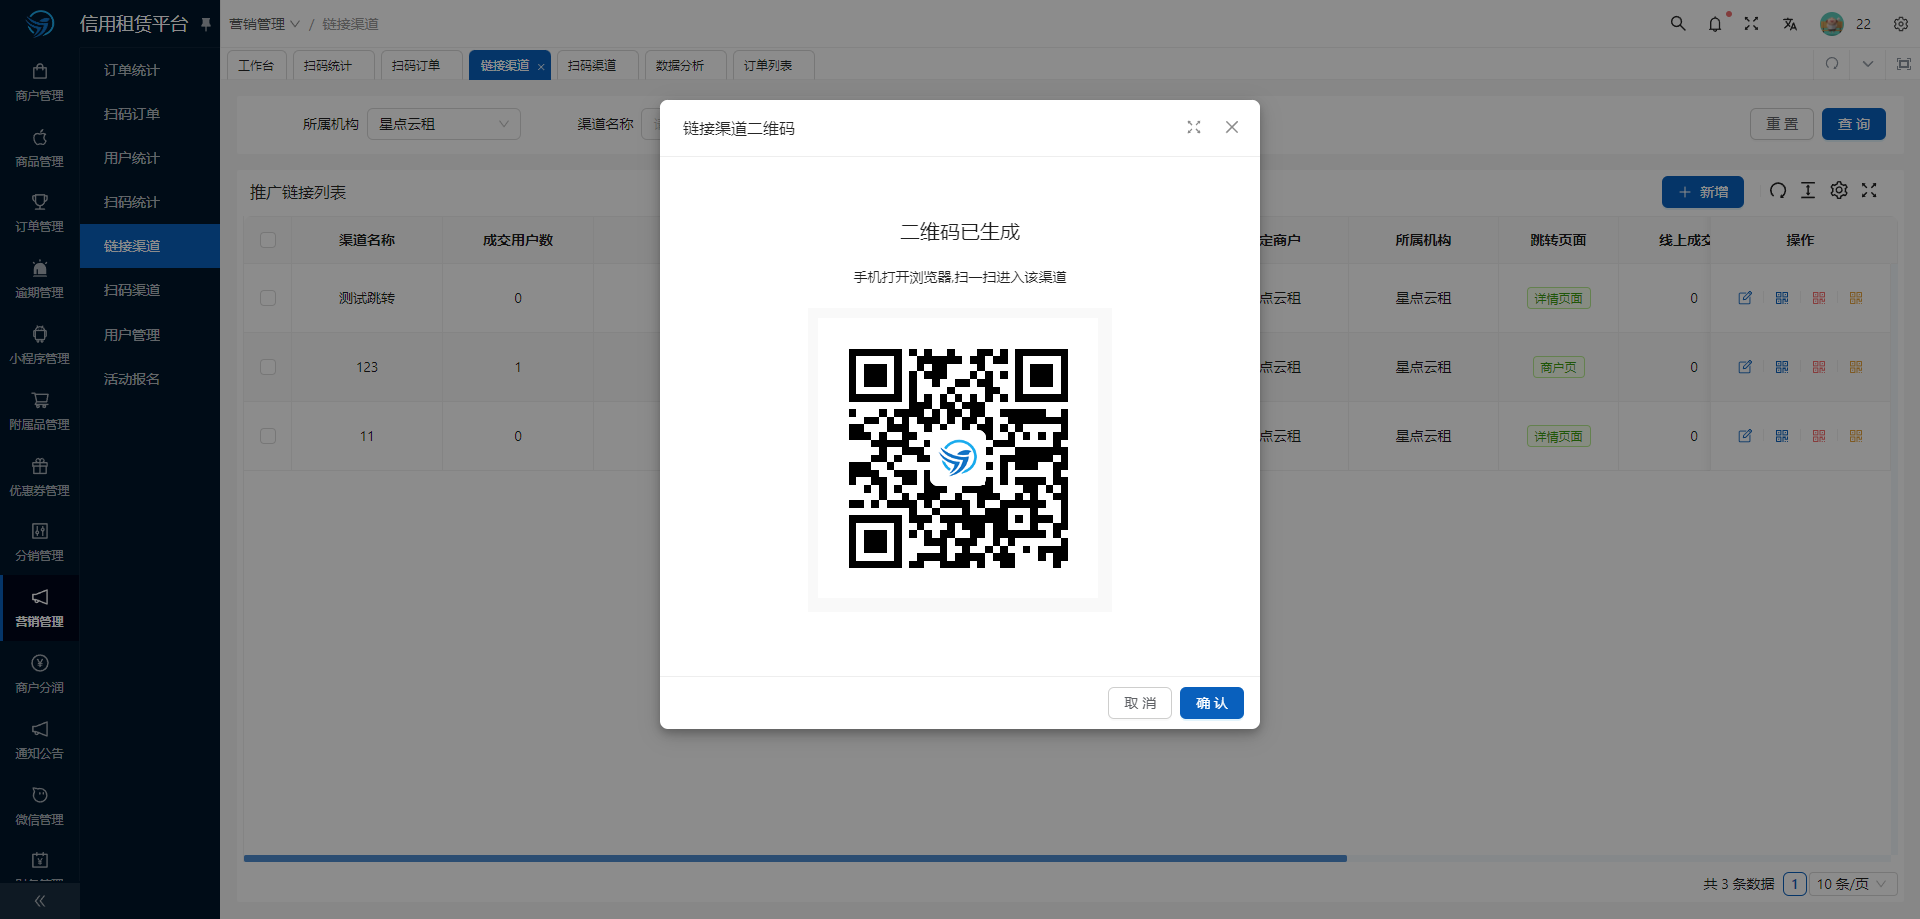Open 通知公告 in the sidebar
1920x919 pixels.
(x=40, y=740)
